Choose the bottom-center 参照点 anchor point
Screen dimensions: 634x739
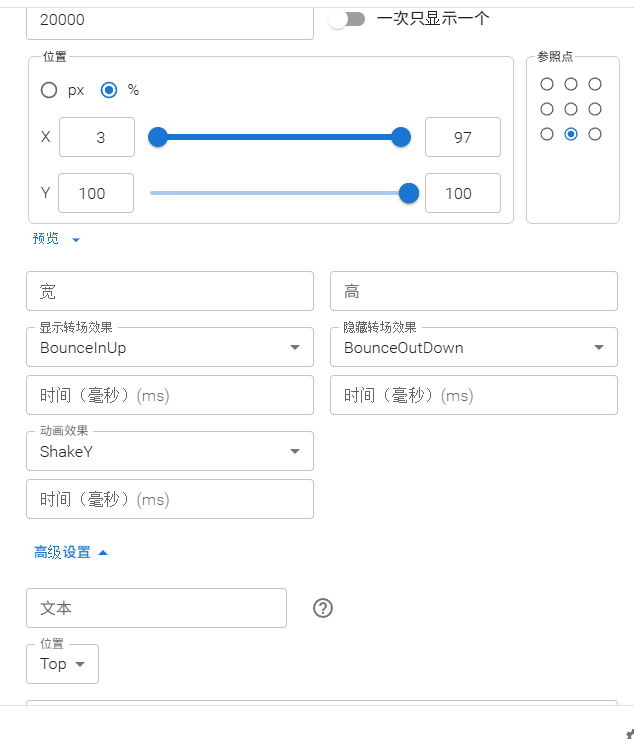(x=571, y=134)
